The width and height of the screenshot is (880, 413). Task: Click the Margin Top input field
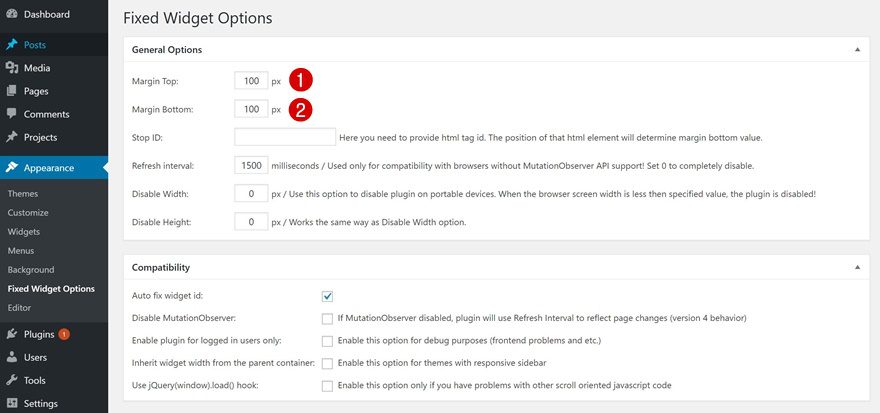click(250, 80)
